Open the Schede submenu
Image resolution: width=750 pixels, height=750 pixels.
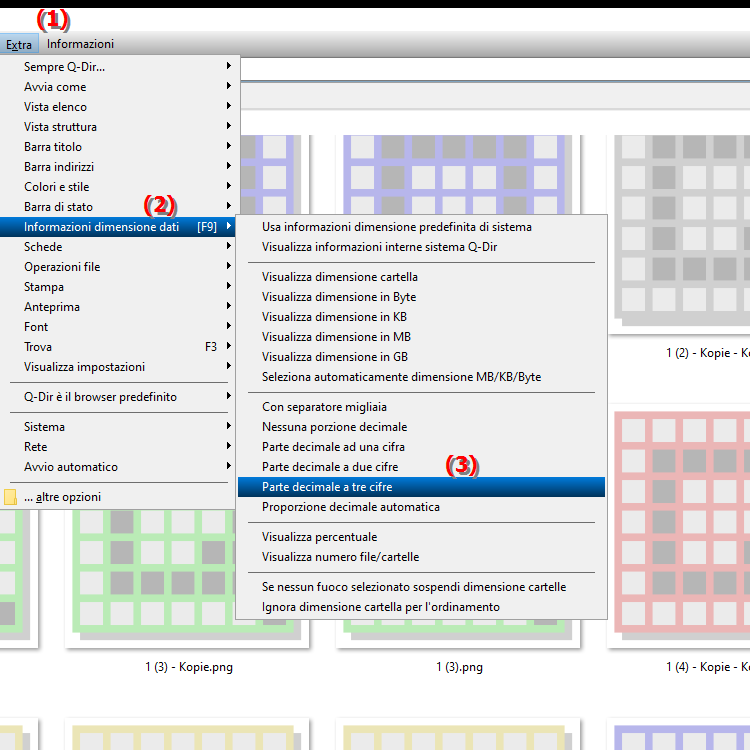pyautogui.click(x=118, y=247)
